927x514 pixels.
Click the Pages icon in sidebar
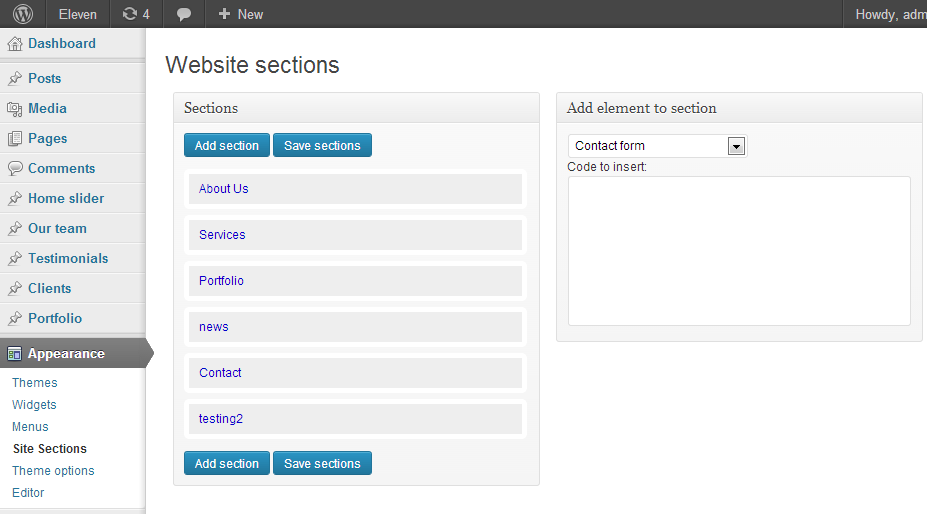15,139
